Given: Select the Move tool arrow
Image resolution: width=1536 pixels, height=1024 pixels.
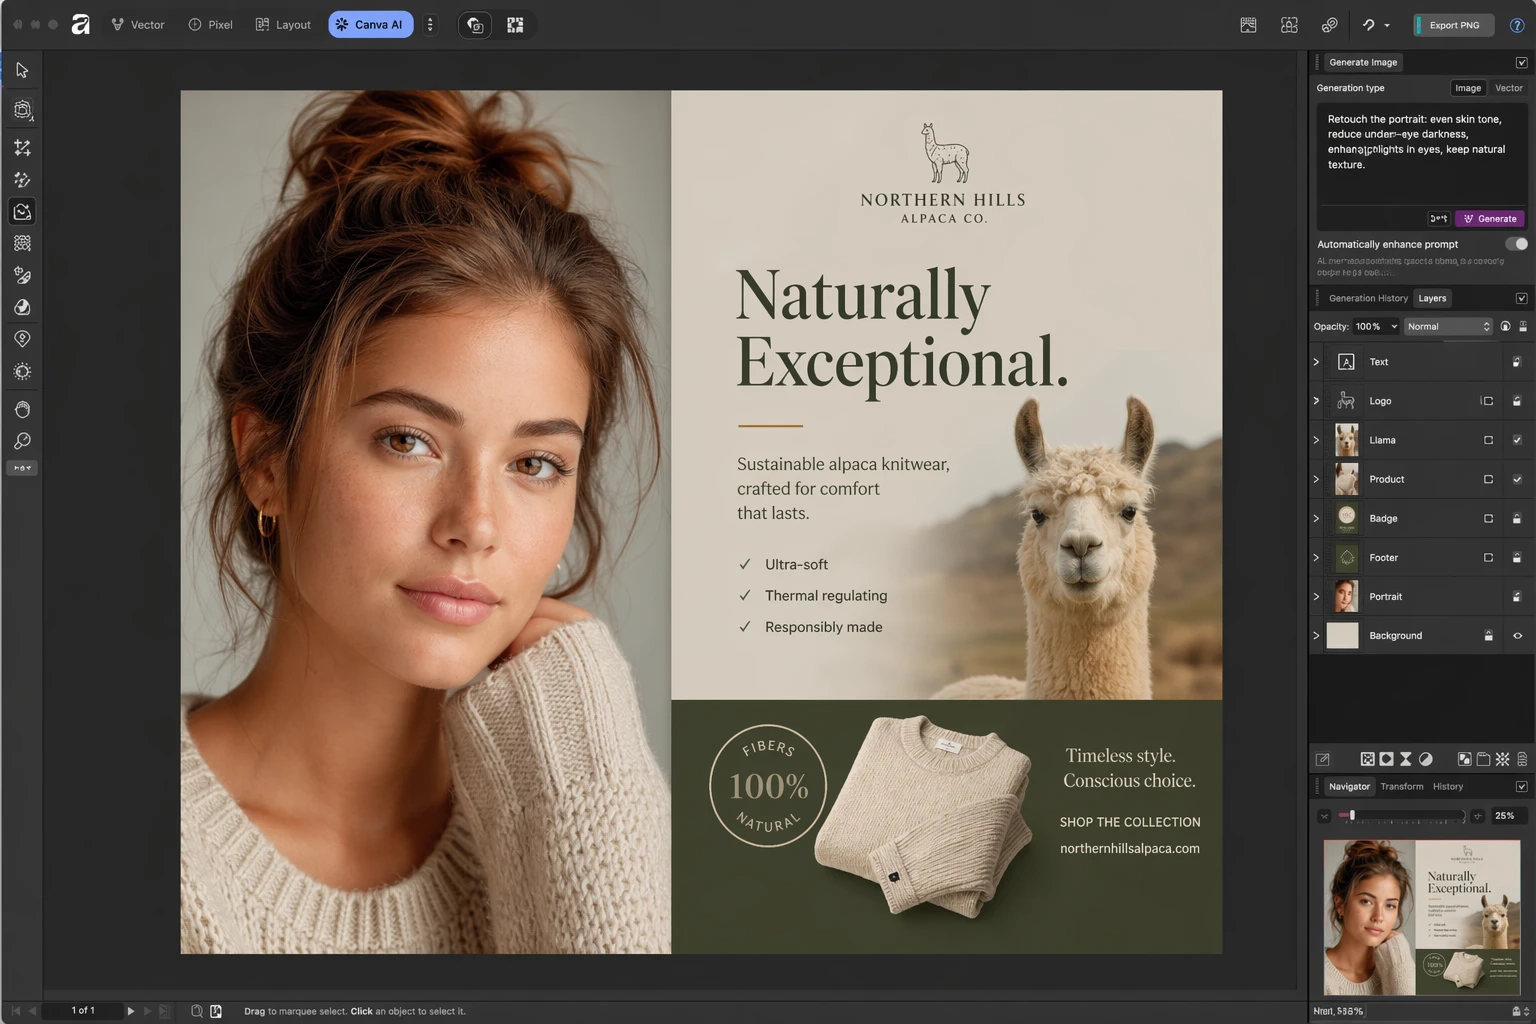Looking at the screenshot, I should coord(22,71).
